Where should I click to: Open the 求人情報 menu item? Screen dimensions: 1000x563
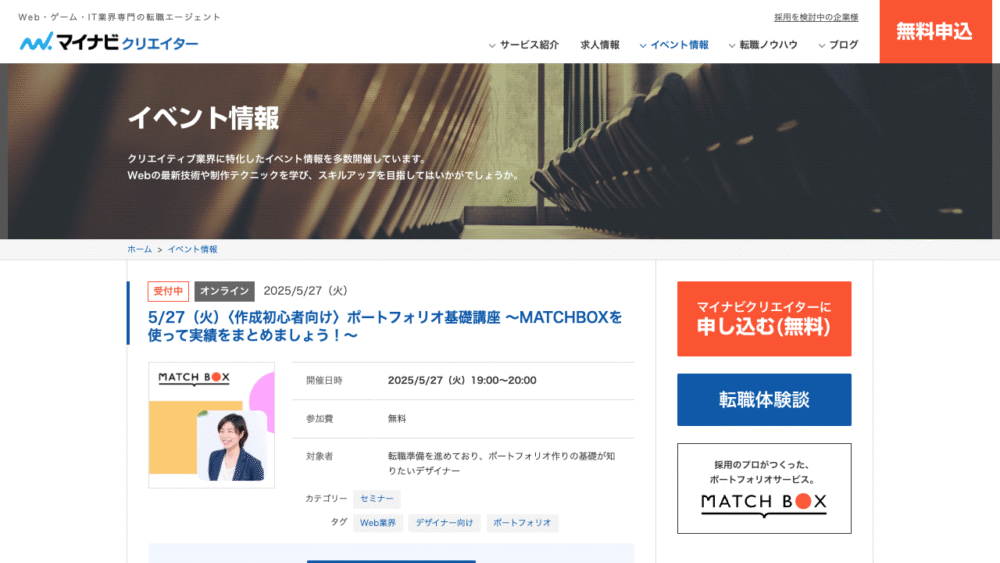599,45
